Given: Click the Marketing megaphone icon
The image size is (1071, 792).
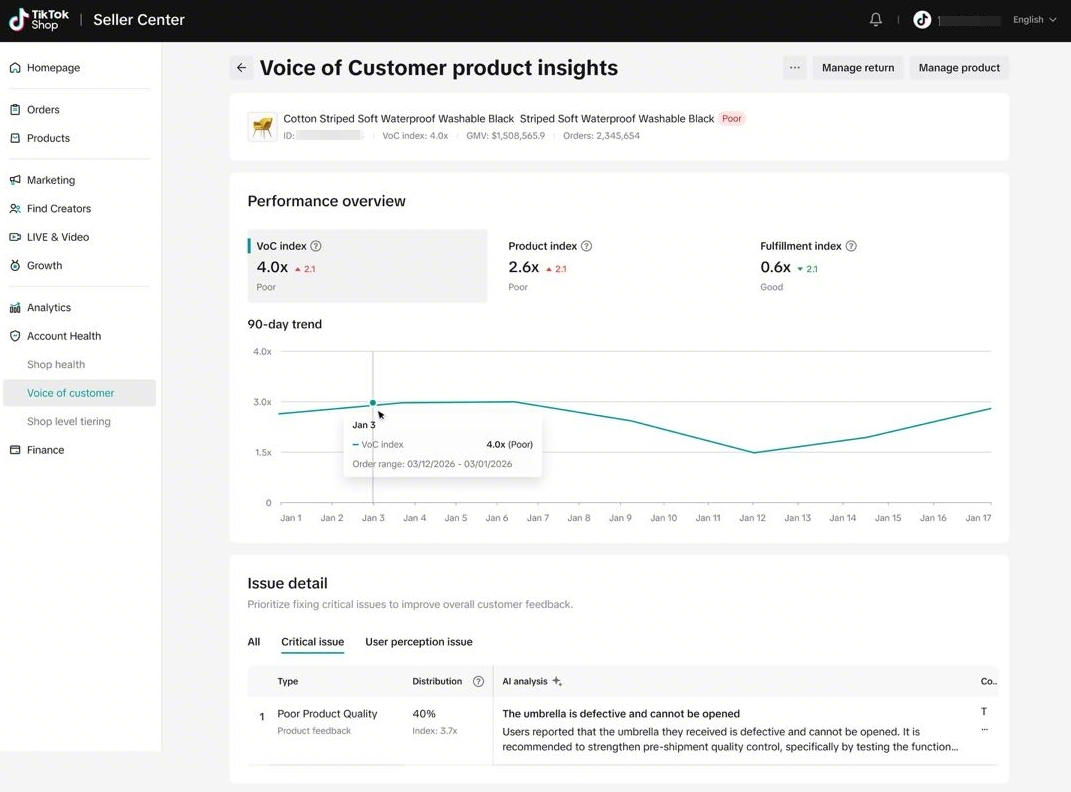Looking at the screenshot, I should [15, 180].
